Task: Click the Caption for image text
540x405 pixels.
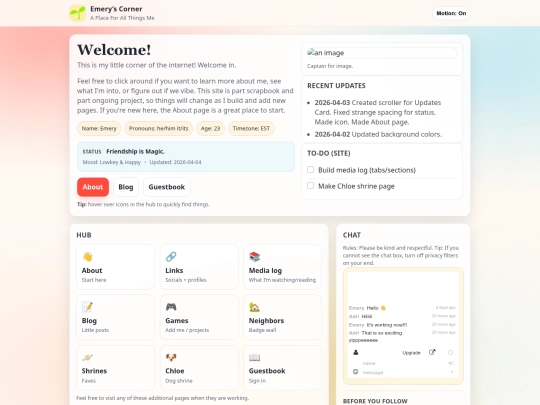Action: (330, 66)
